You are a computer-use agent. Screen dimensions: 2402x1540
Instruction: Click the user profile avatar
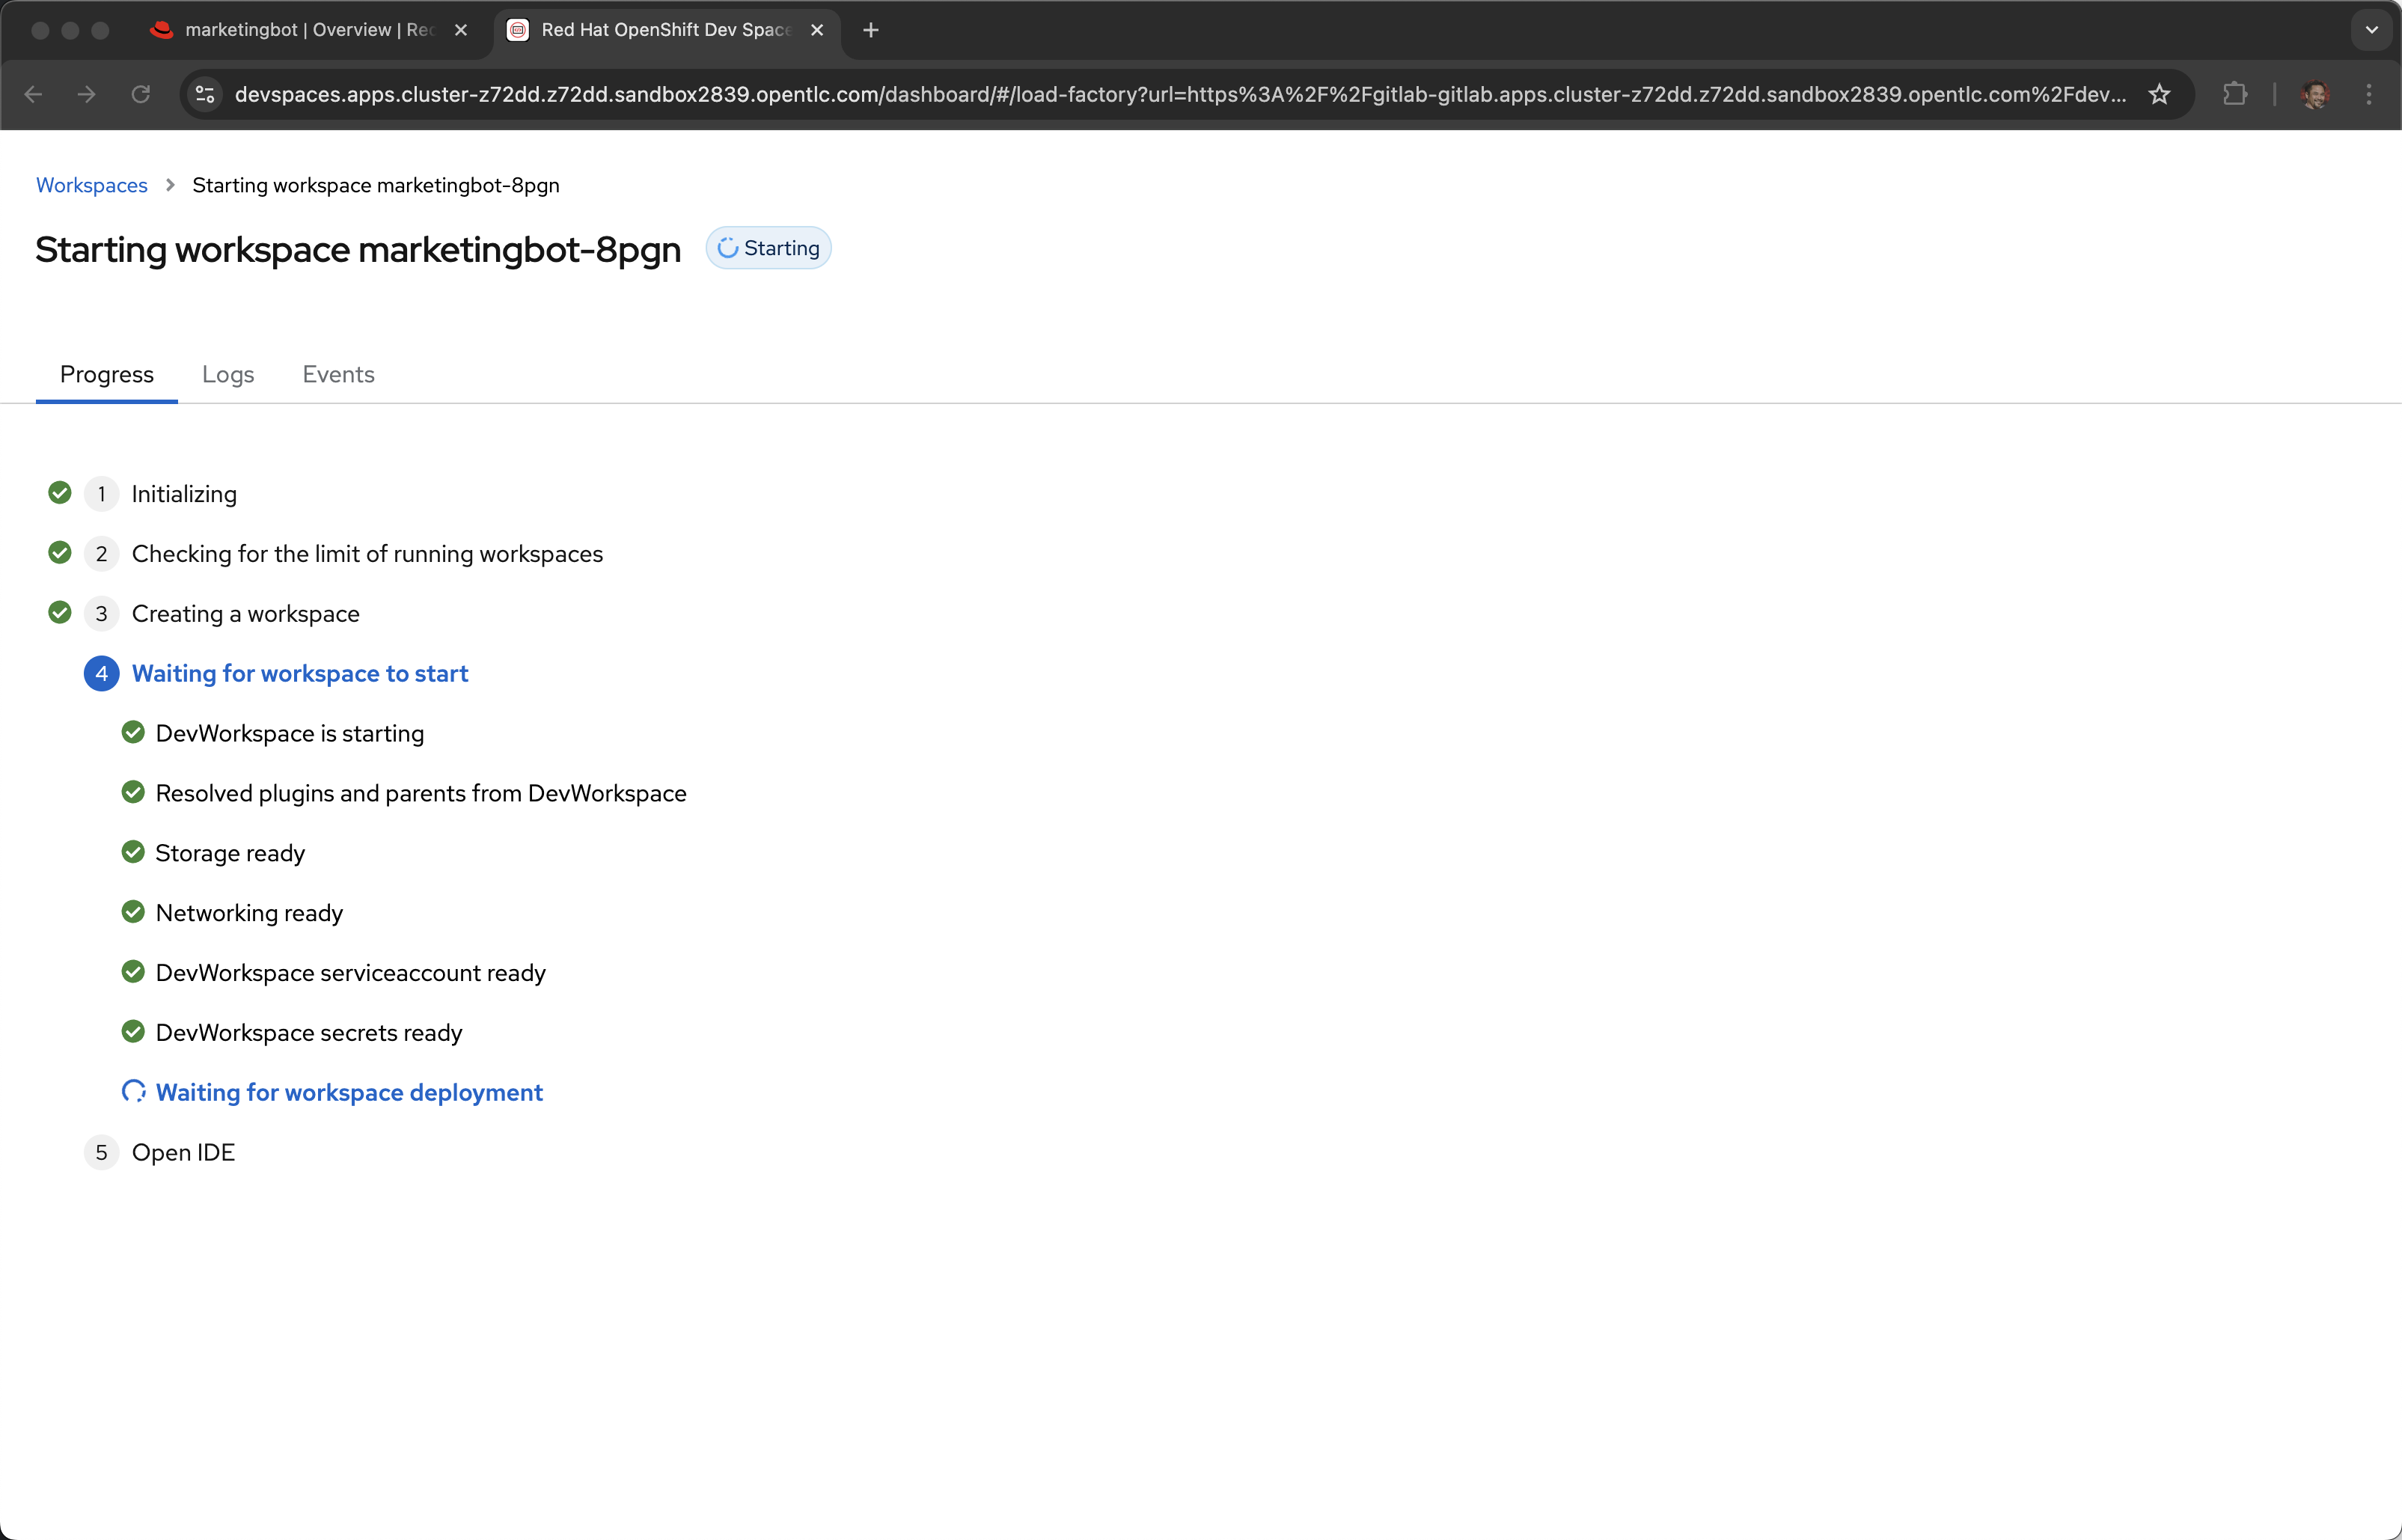tap(2314, 94)
